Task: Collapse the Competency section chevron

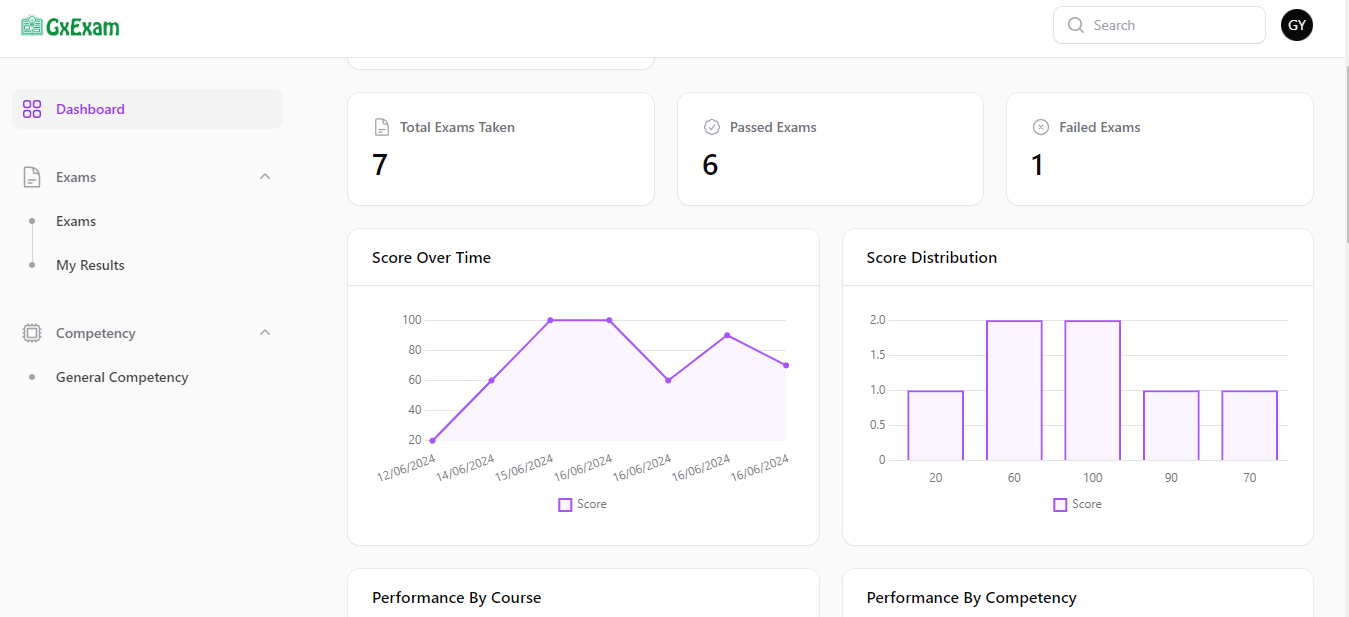Action: (264, 332)
